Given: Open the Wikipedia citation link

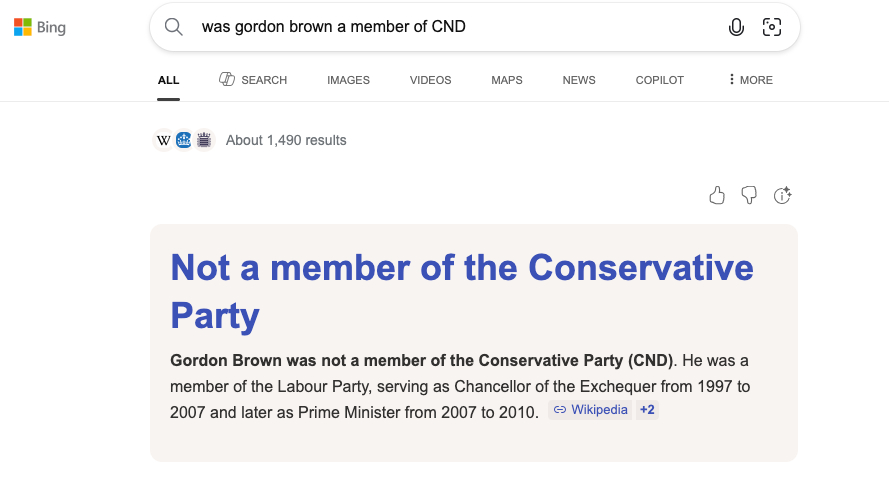Looking at the screenshot, I should pos(591,410).
